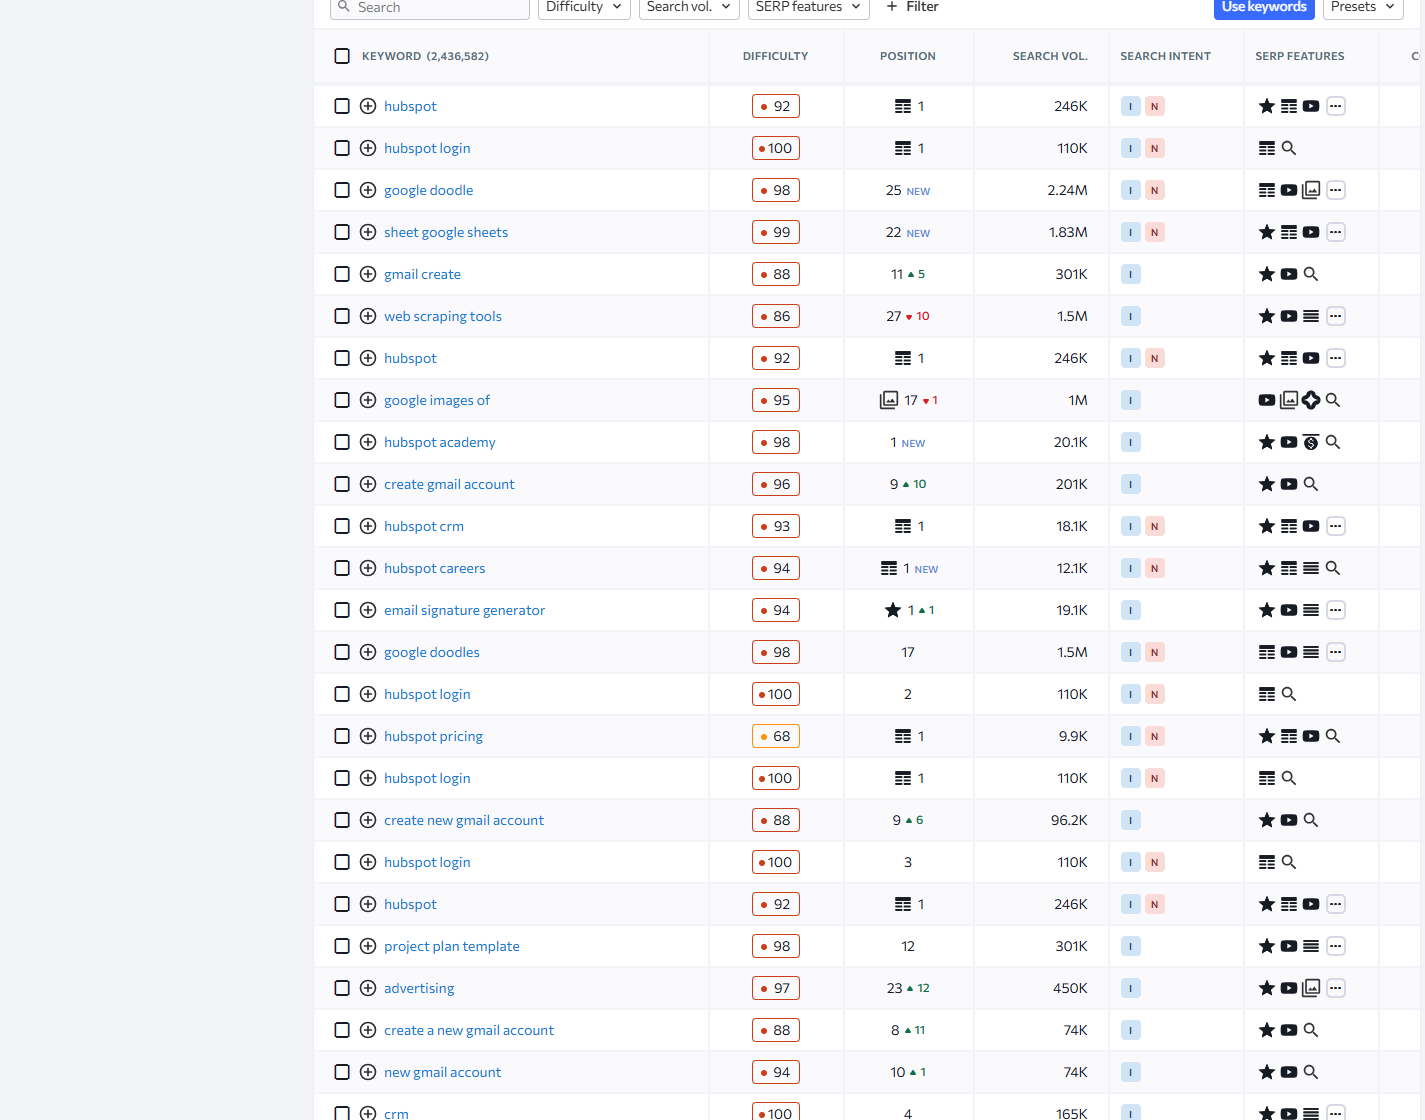The image size is (1425, 1120).
Task: Click the "+ Filter" button
Action: click(912, 7)
